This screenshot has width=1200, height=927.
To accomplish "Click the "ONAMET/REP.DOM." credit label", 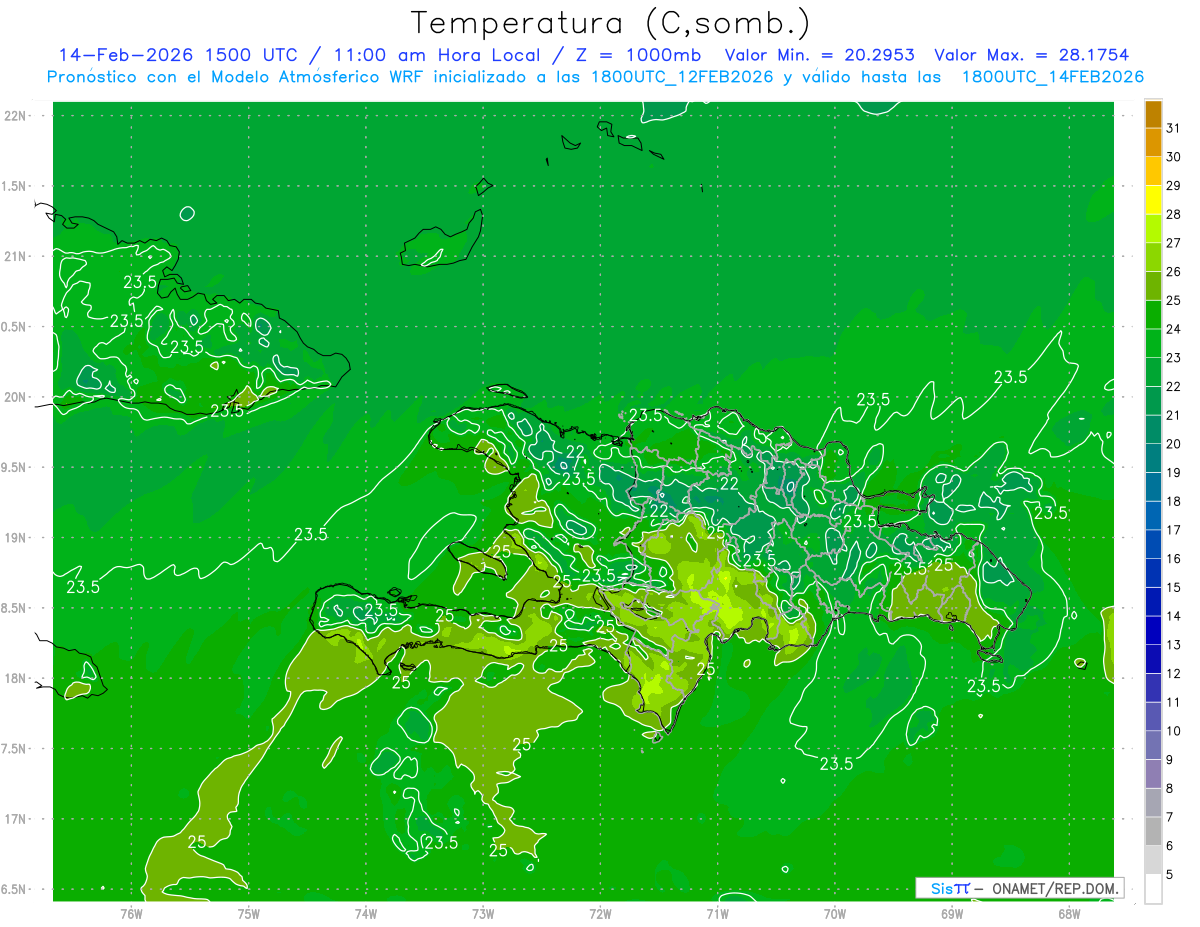I will pyautogui.click(x=1055, y=888).
